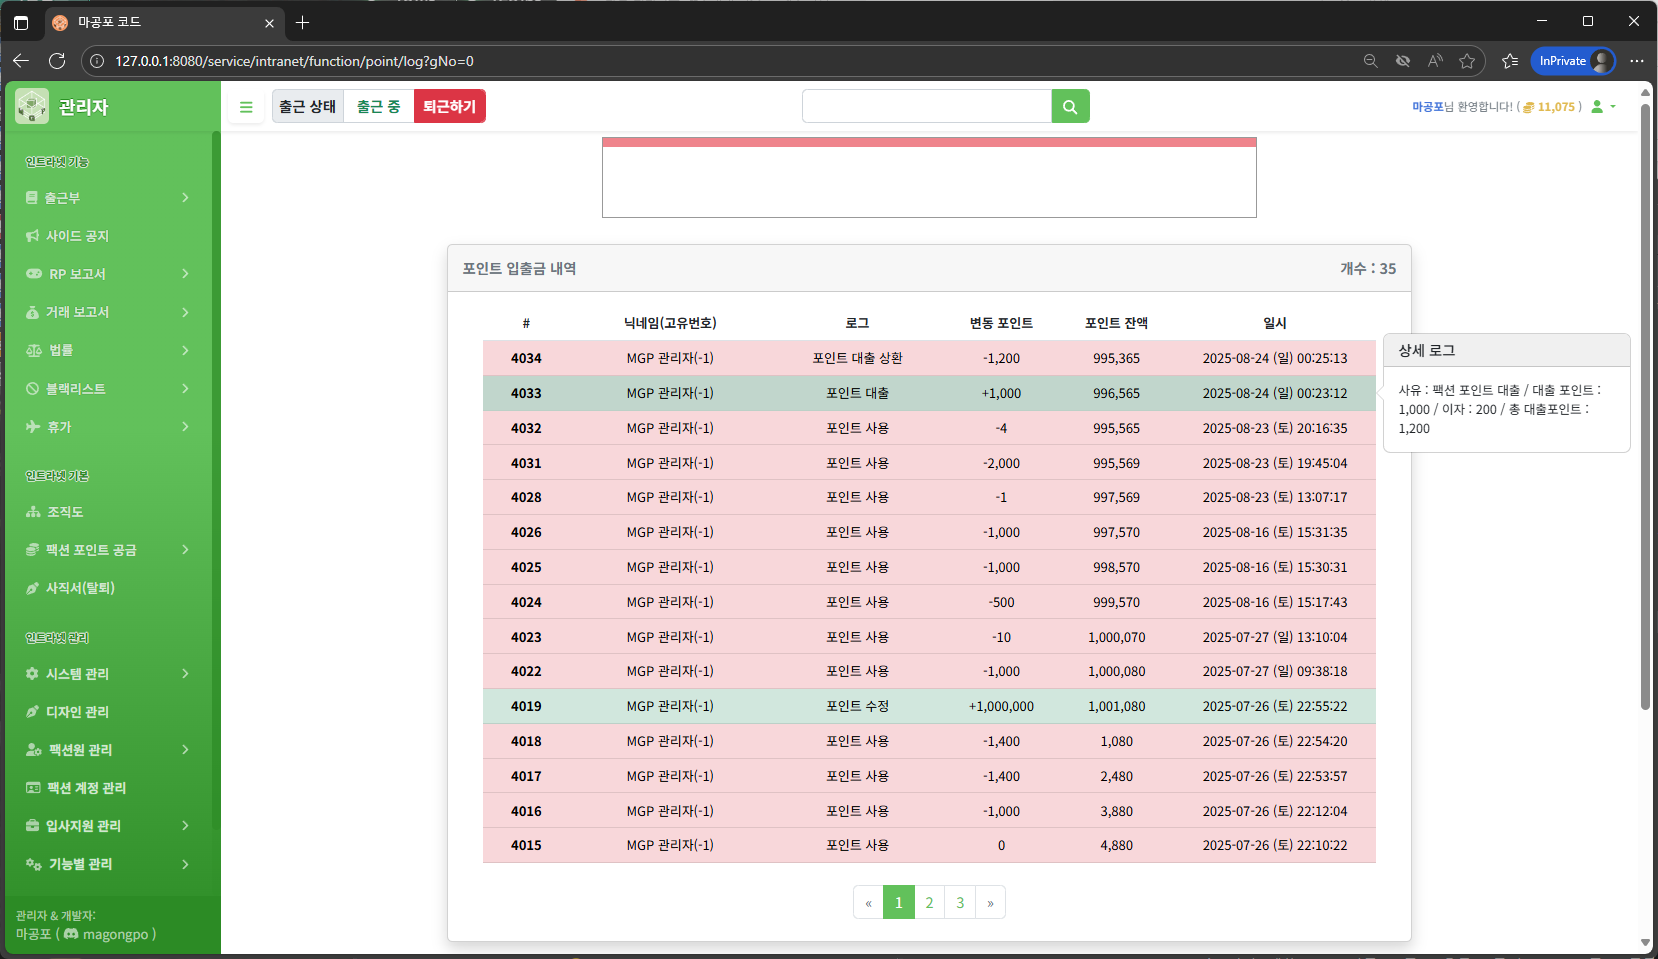The image size is (1658, 959).
Task: Click inside the top search input field
Action: [927, 106]
